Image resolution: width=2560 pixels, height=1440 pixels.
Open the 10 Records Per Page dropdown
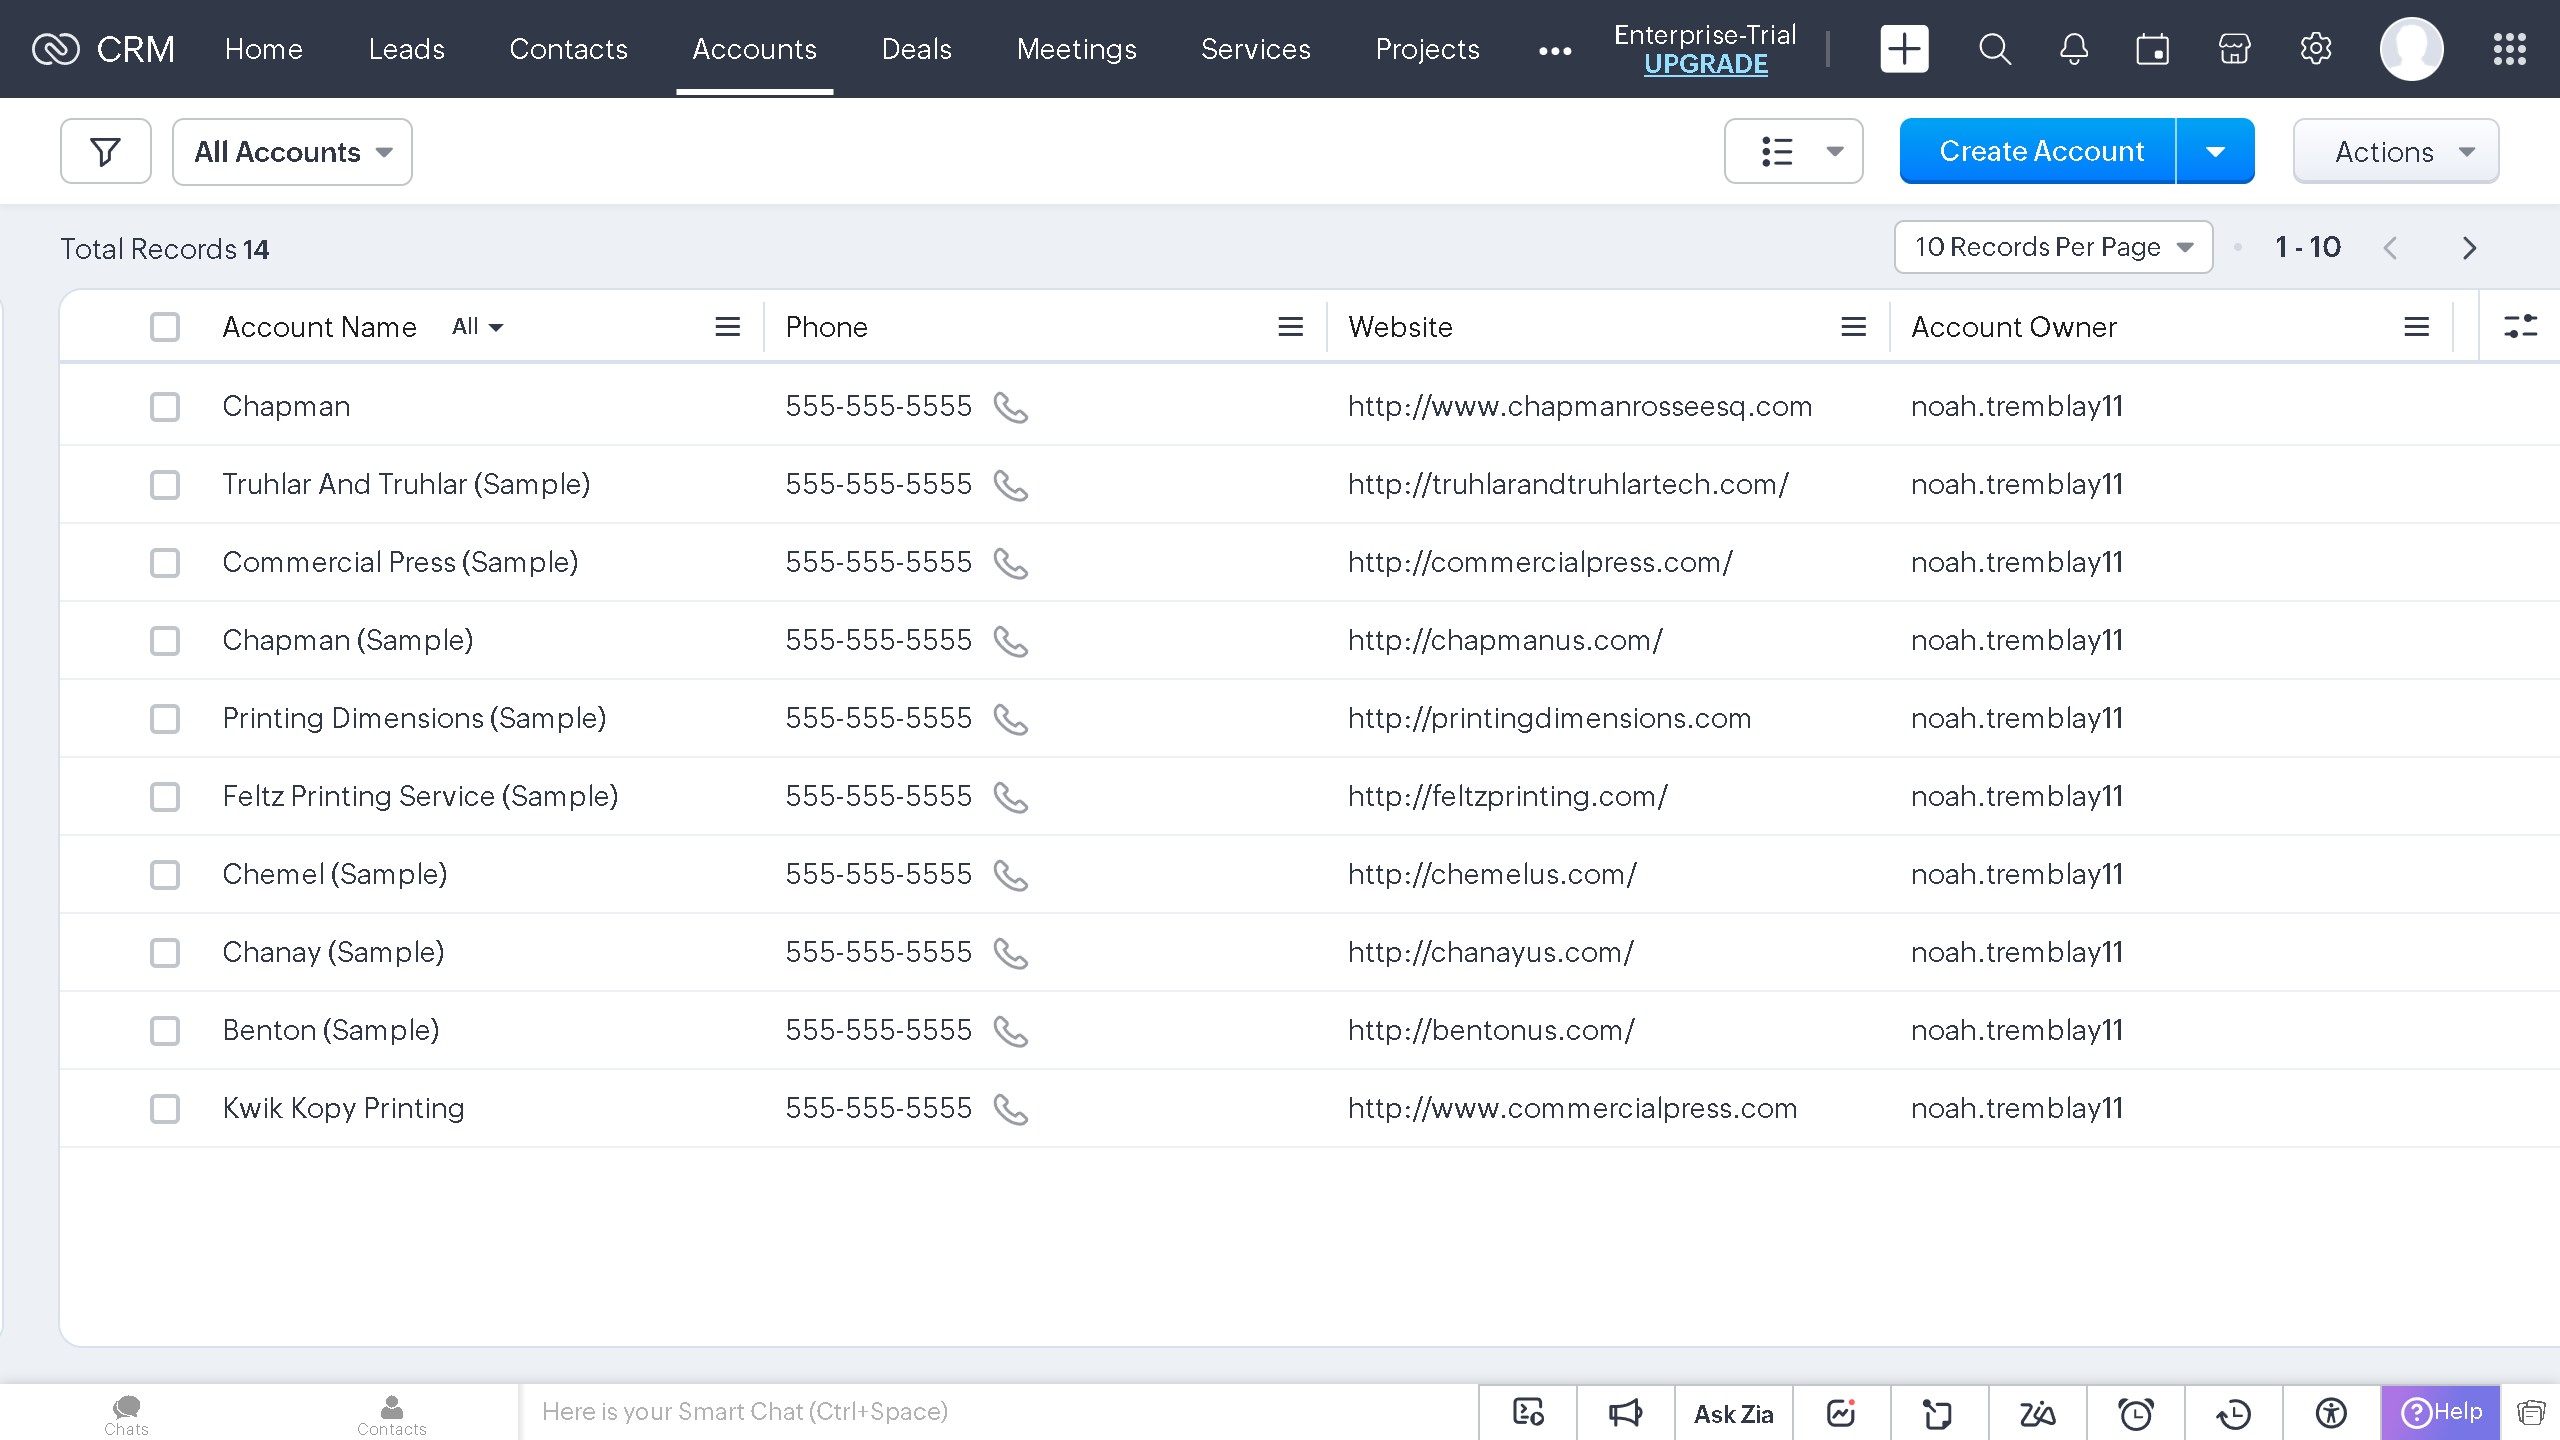pos(2052,247)
